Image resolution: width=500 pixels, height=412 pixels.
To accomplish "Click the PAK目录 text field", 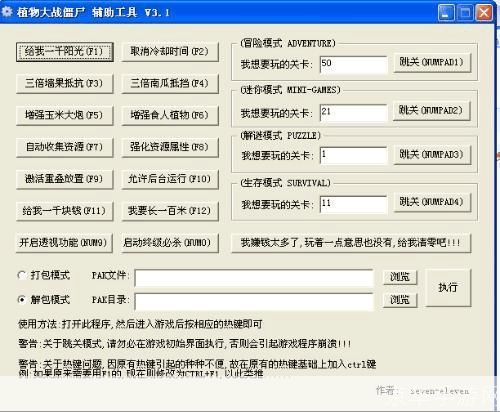I will tap(254, 302).
